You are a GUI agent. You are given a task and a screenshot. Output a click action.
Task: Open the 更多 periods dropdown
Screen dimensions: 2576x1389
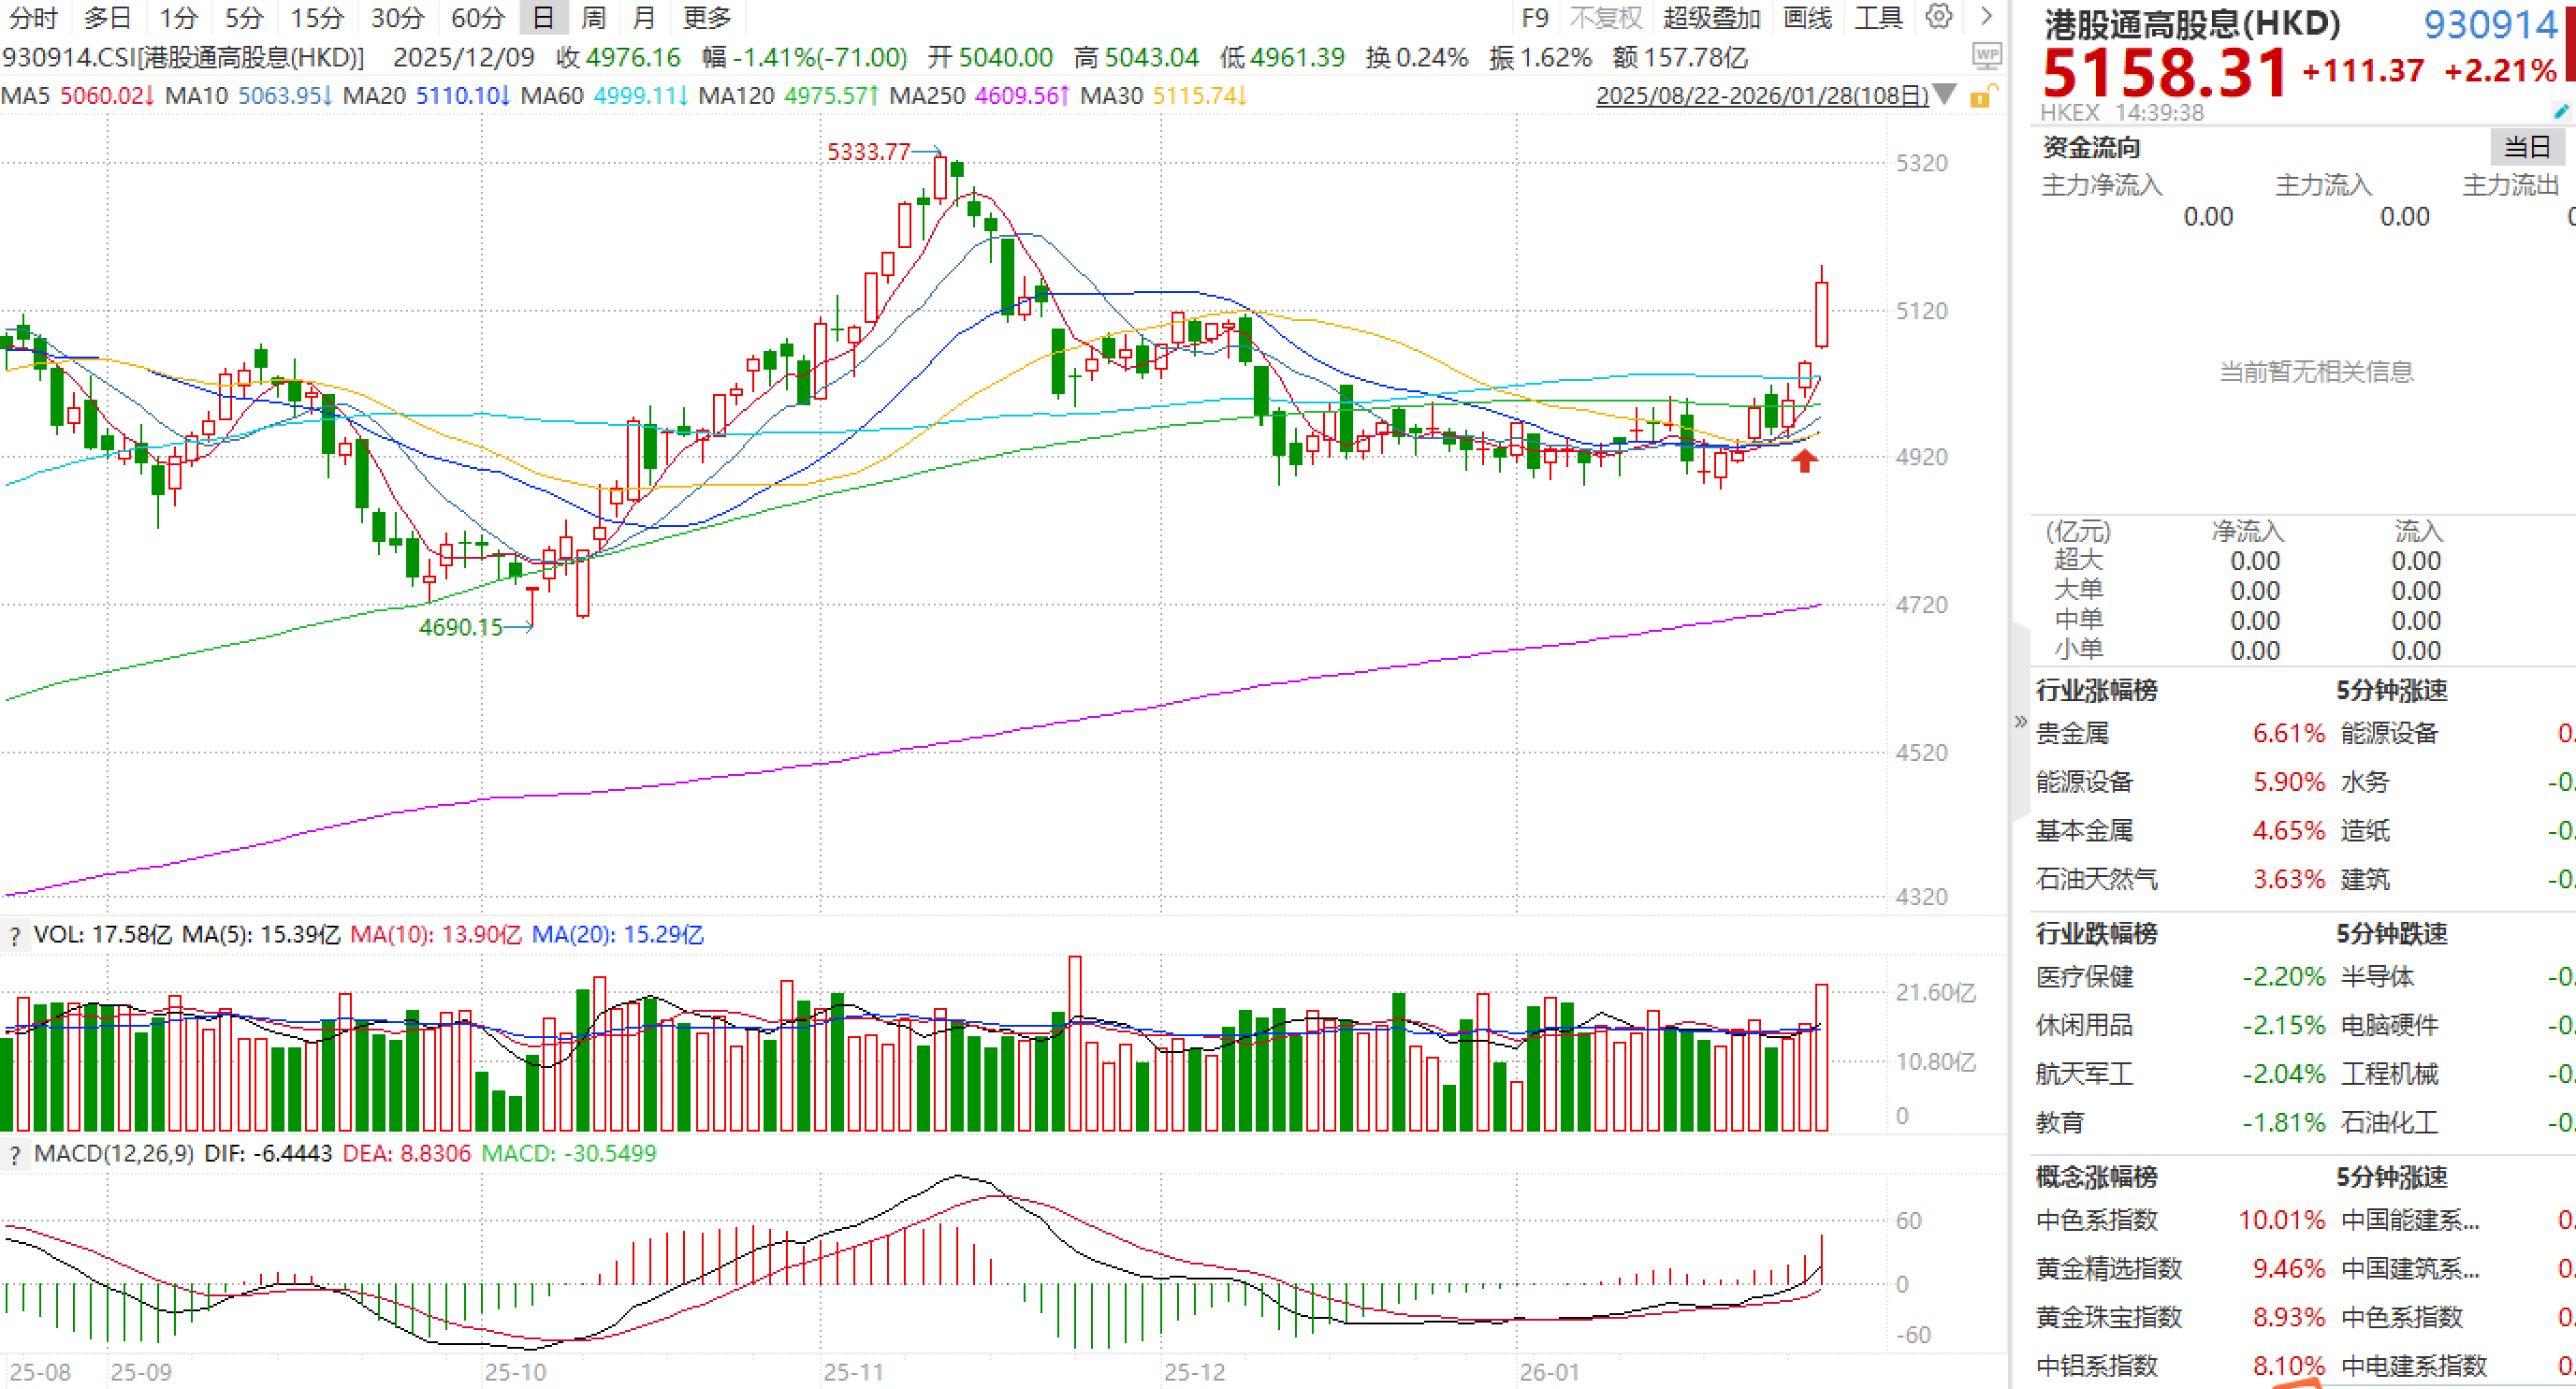(707, 17)
